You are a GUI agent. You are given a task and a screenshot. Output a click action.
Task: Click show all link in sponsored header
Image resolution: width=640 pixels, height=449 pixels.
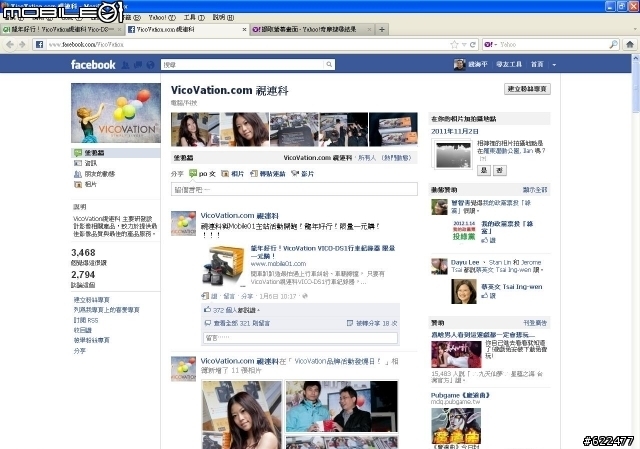pyautogui.click(x=535, y=190)
